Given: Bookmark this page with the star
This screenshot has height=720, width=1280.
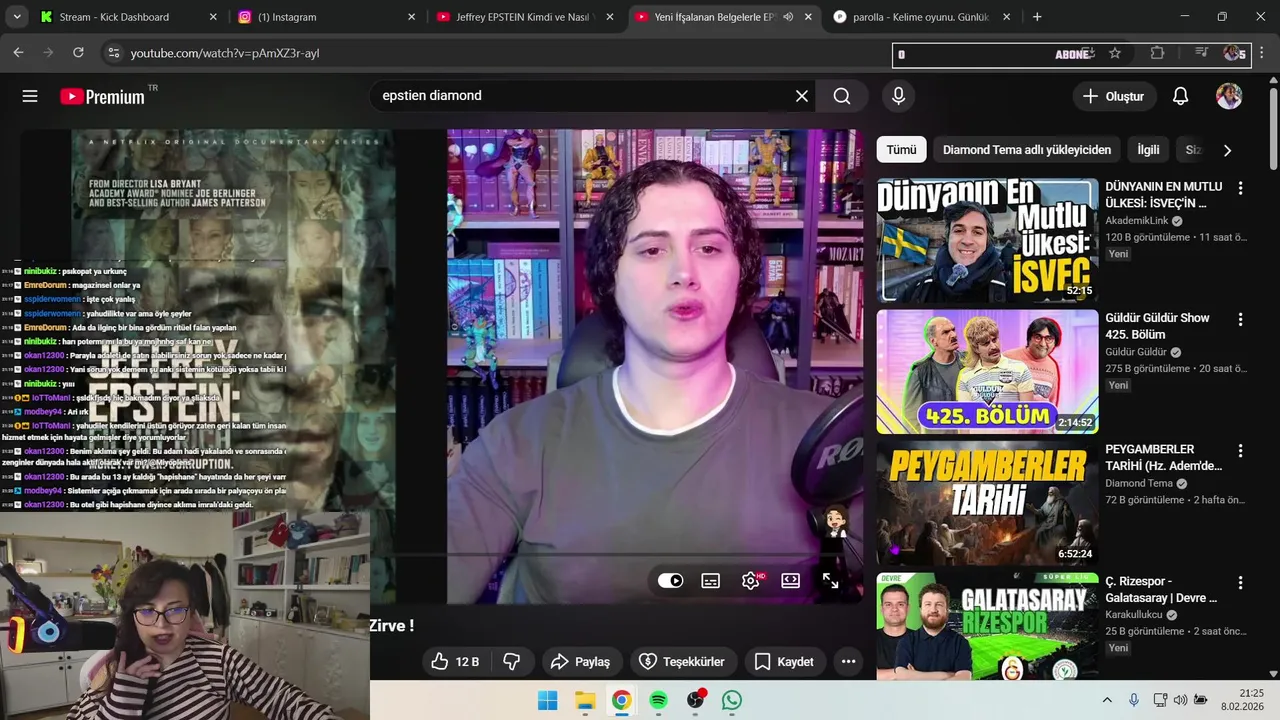Looking at the screenshot, I should (1115, 53).
